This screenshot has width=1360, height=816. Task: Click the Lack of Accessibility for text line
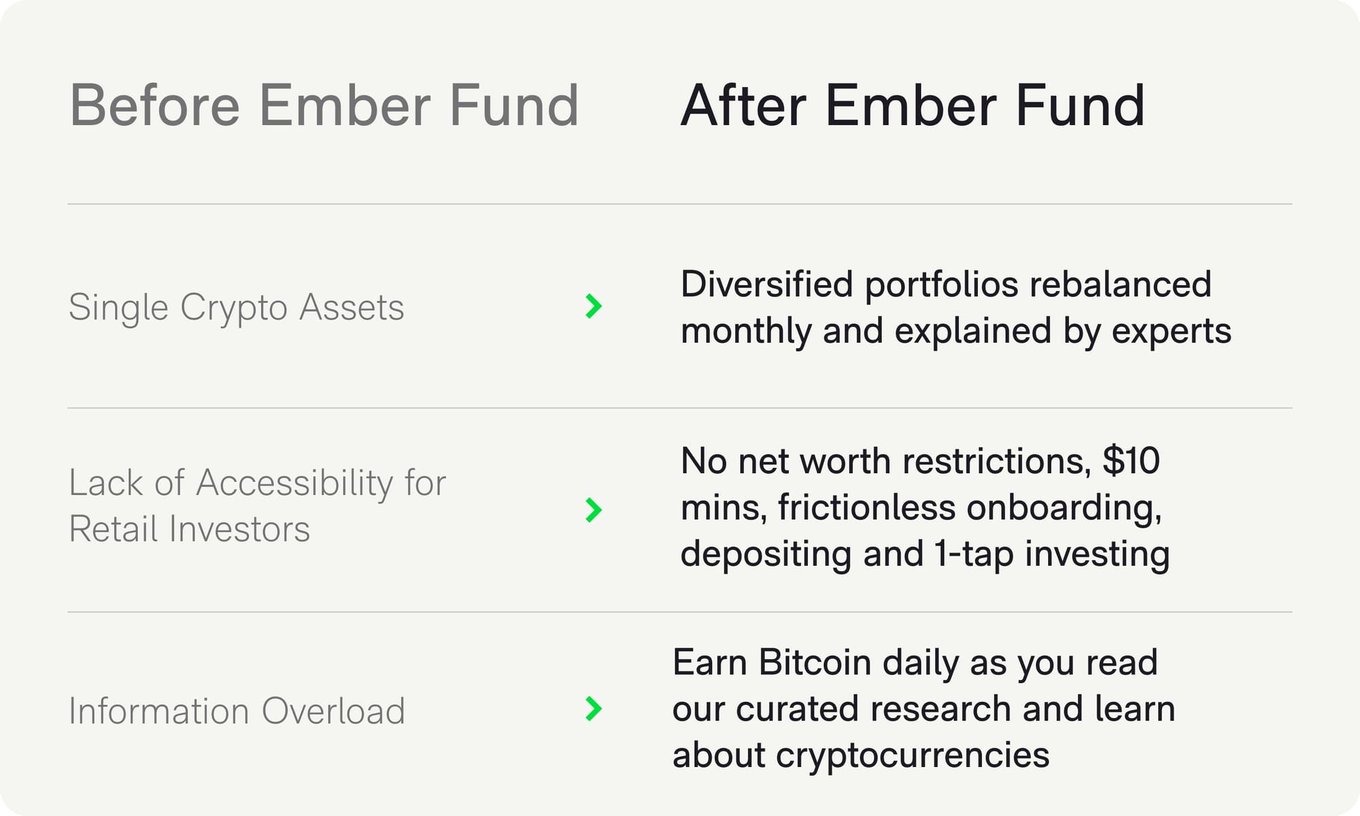coord(257,483)
